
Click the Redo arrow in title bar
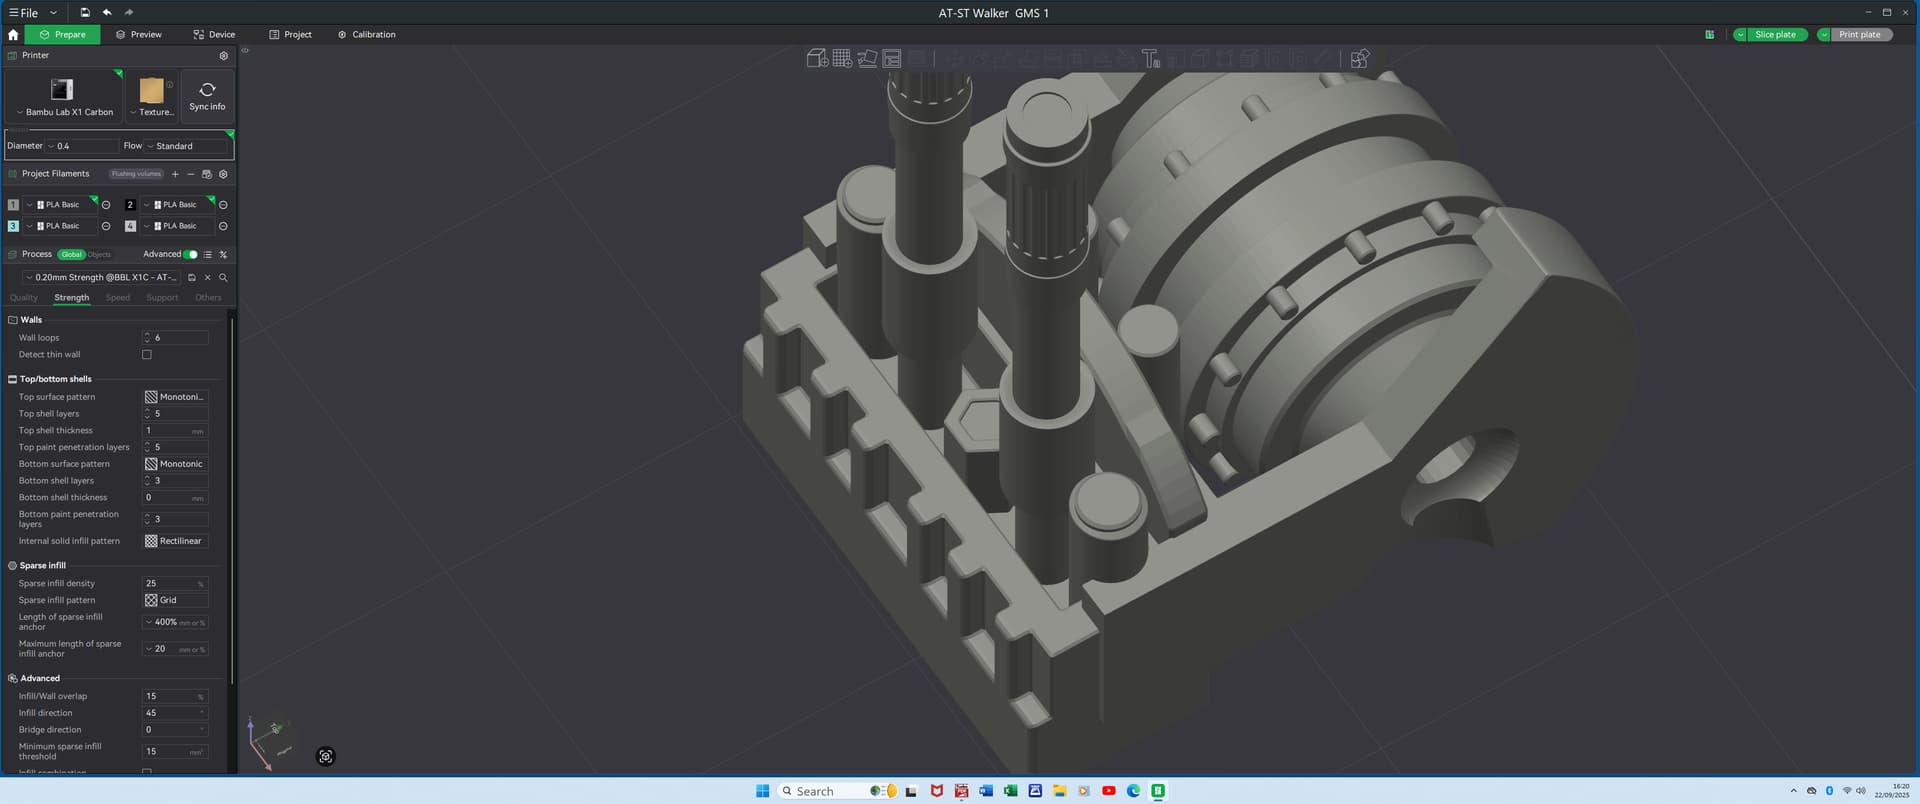(129, 13)
